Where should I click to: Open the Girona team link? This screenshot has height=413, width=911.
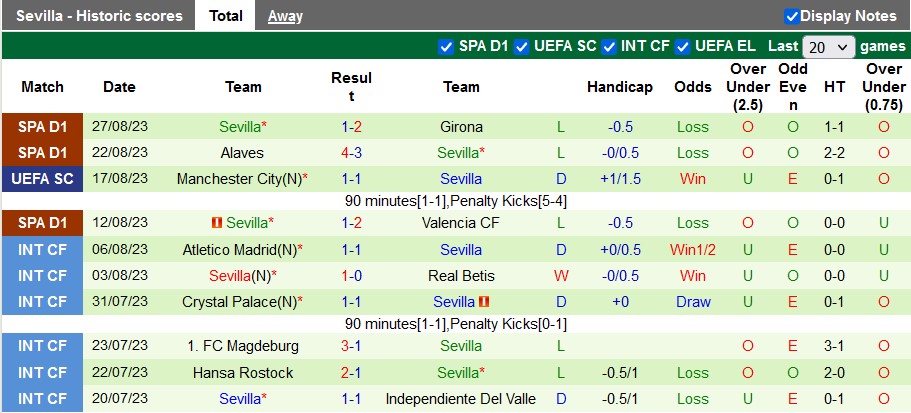(461, 127)
